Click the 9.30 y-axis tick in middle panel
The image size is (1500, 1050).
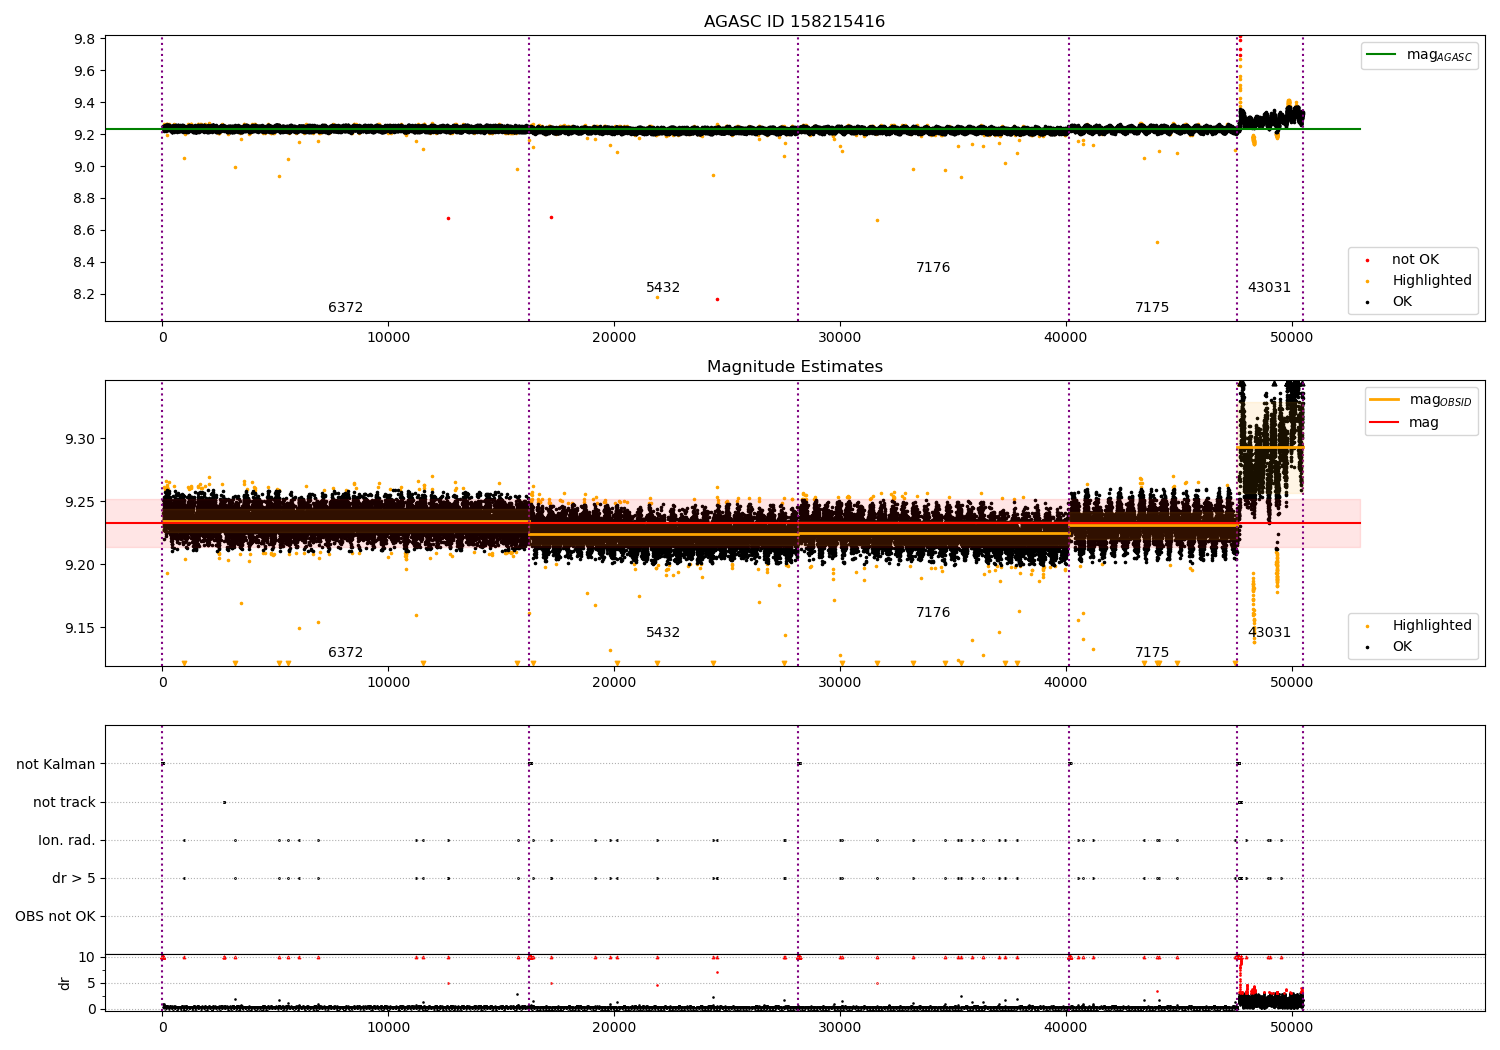(80, 439)
